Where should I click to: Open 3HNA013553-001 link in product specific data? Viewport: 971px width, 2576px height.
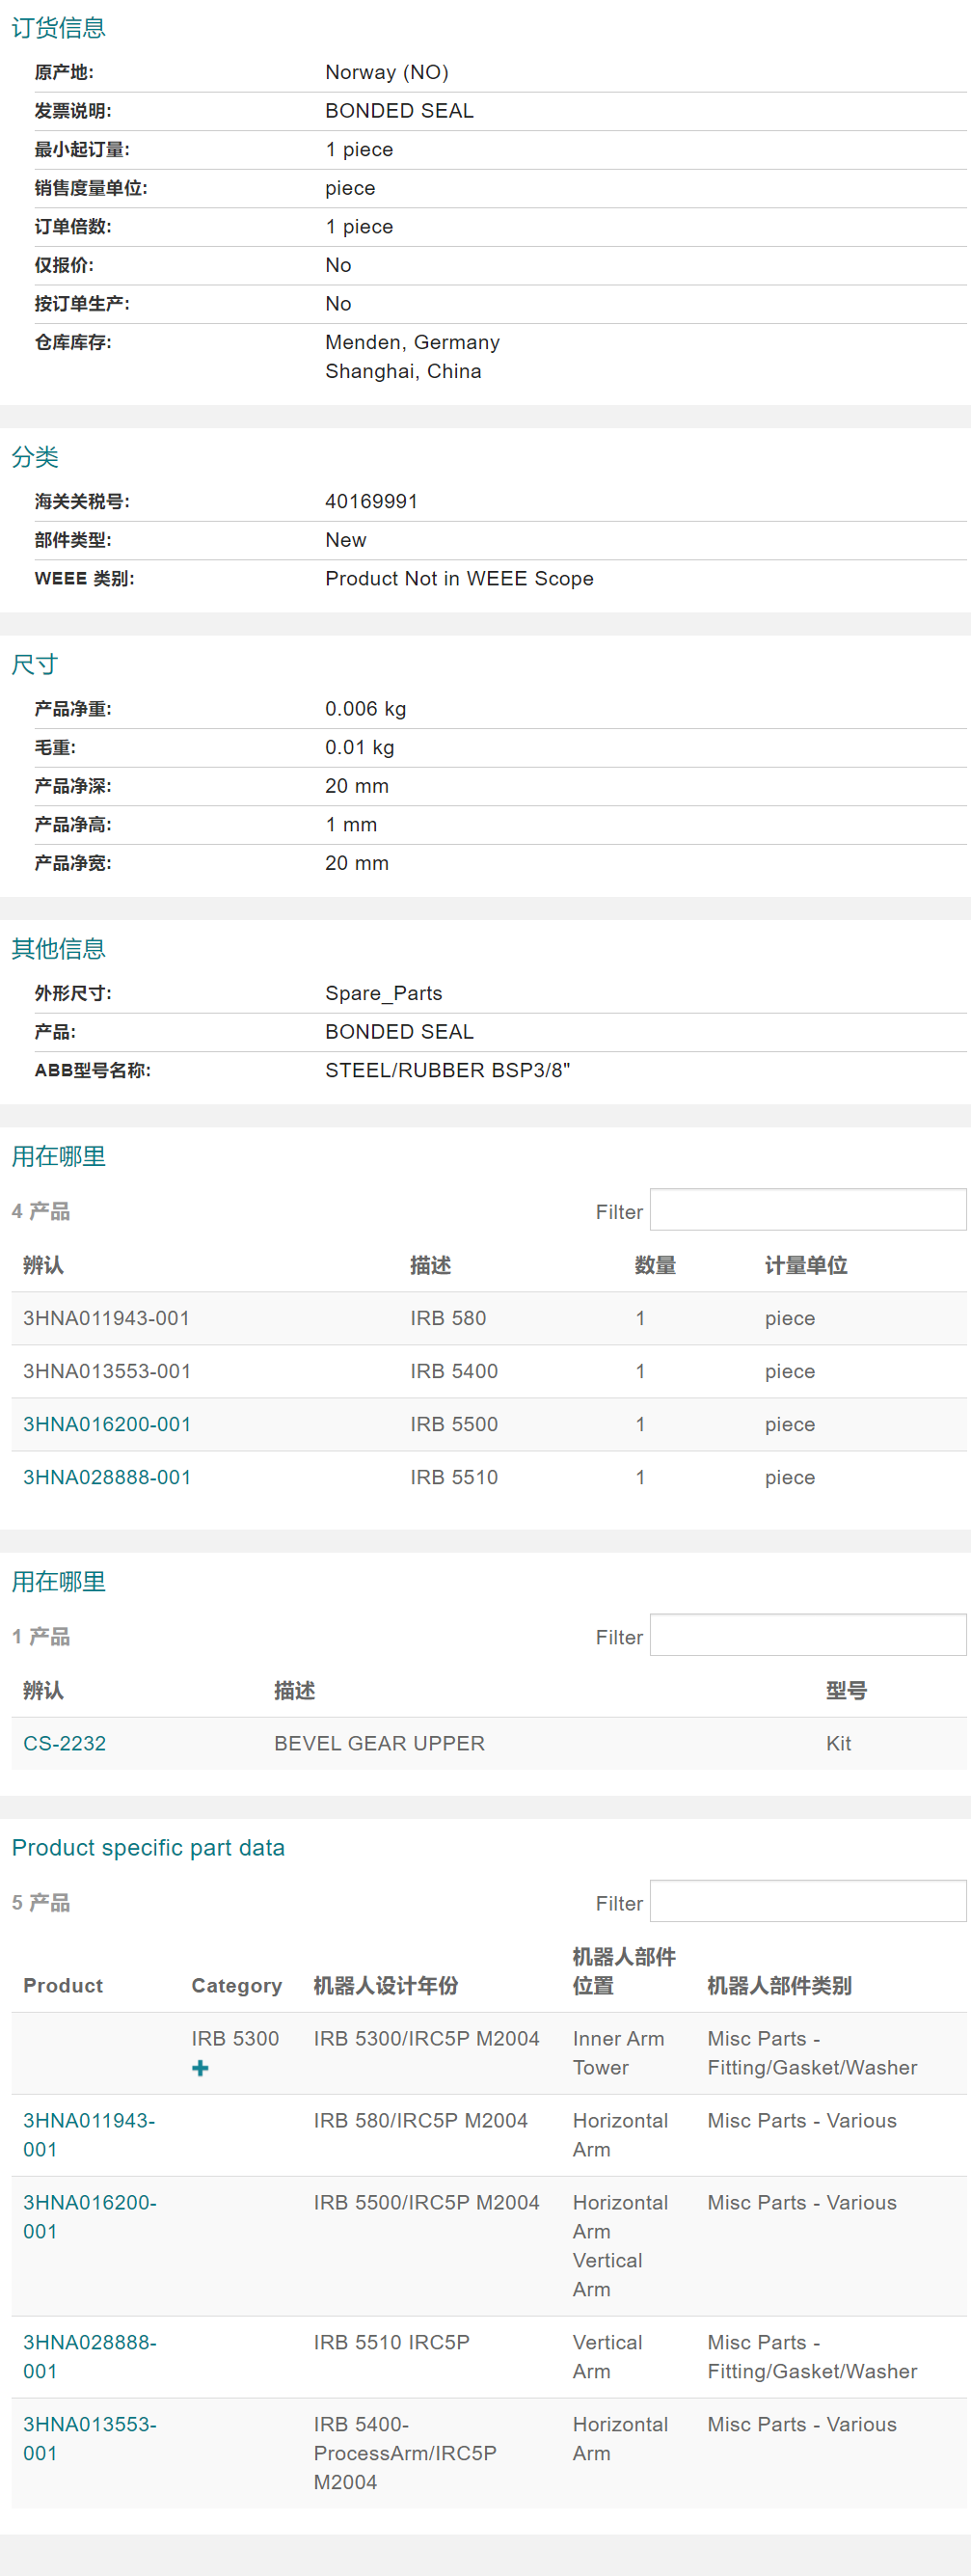pos(90,2439)
